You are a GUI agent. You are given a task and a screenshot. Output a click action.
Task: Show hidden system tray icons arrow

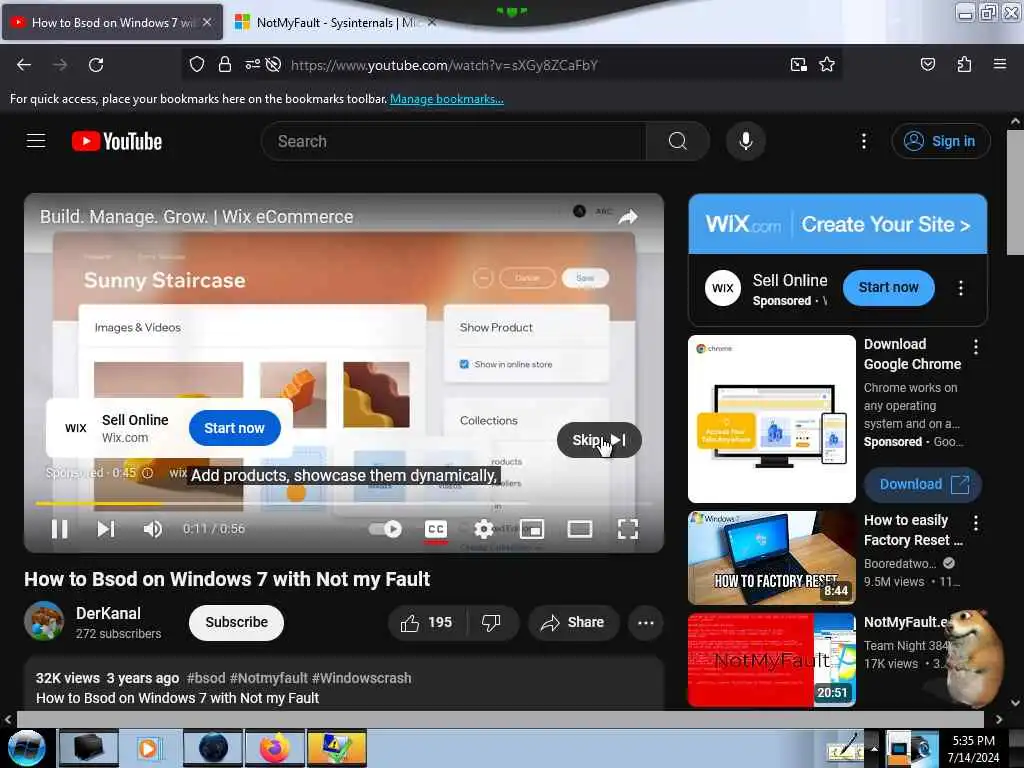point(874,748)
